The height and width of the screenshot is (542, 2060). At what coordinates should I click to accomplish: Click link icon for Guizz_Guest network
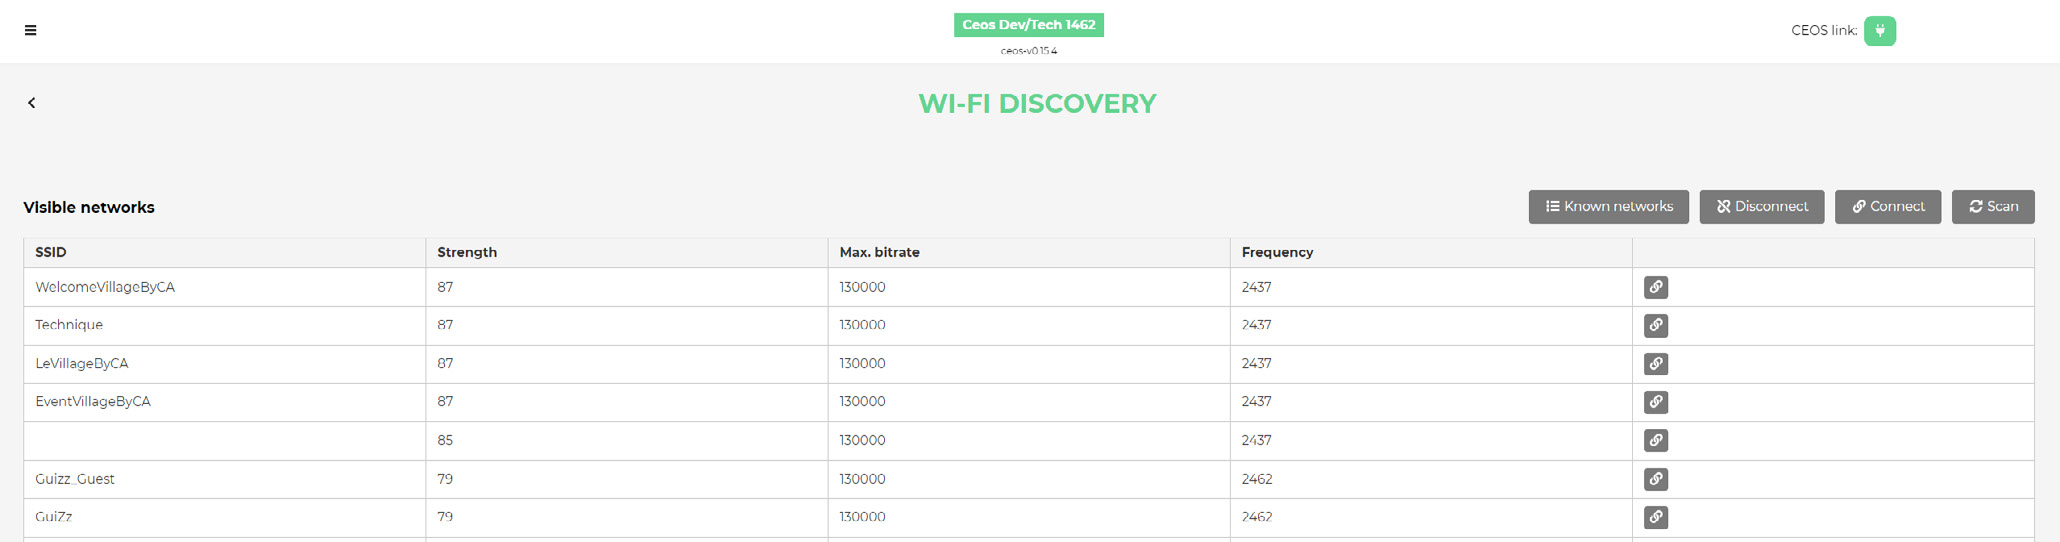(1655, 479)
